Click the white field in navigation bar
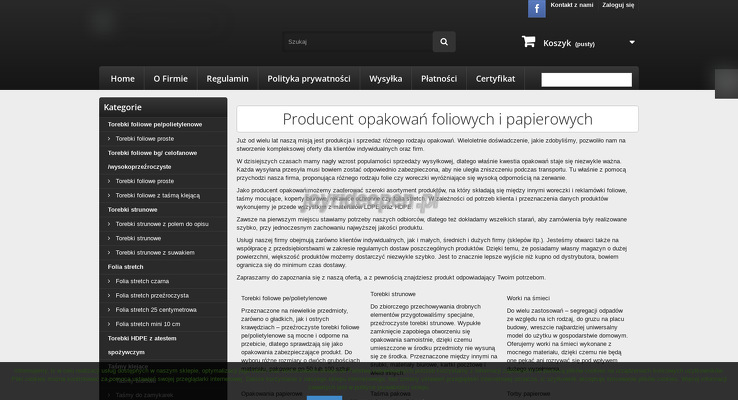The image size is (738, 400). 586,79
